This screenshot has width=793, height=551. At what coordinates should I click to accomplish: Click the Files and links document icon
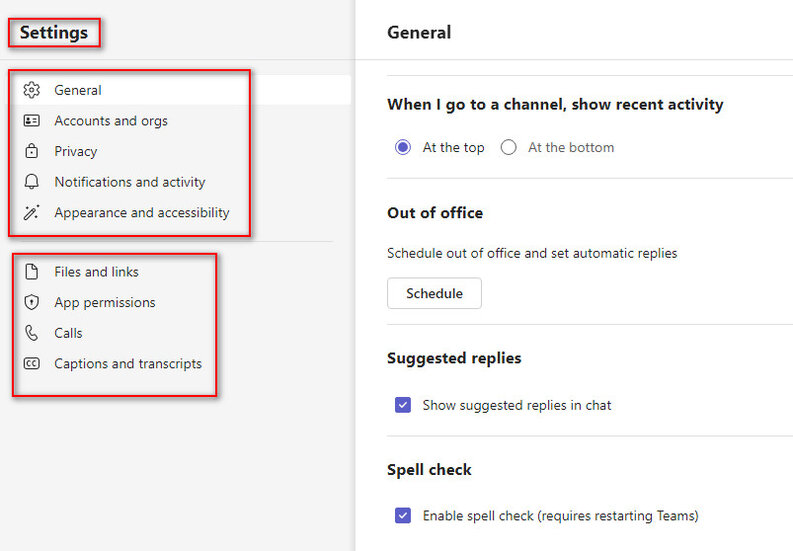pyautogui.click(x=31, y=272)
